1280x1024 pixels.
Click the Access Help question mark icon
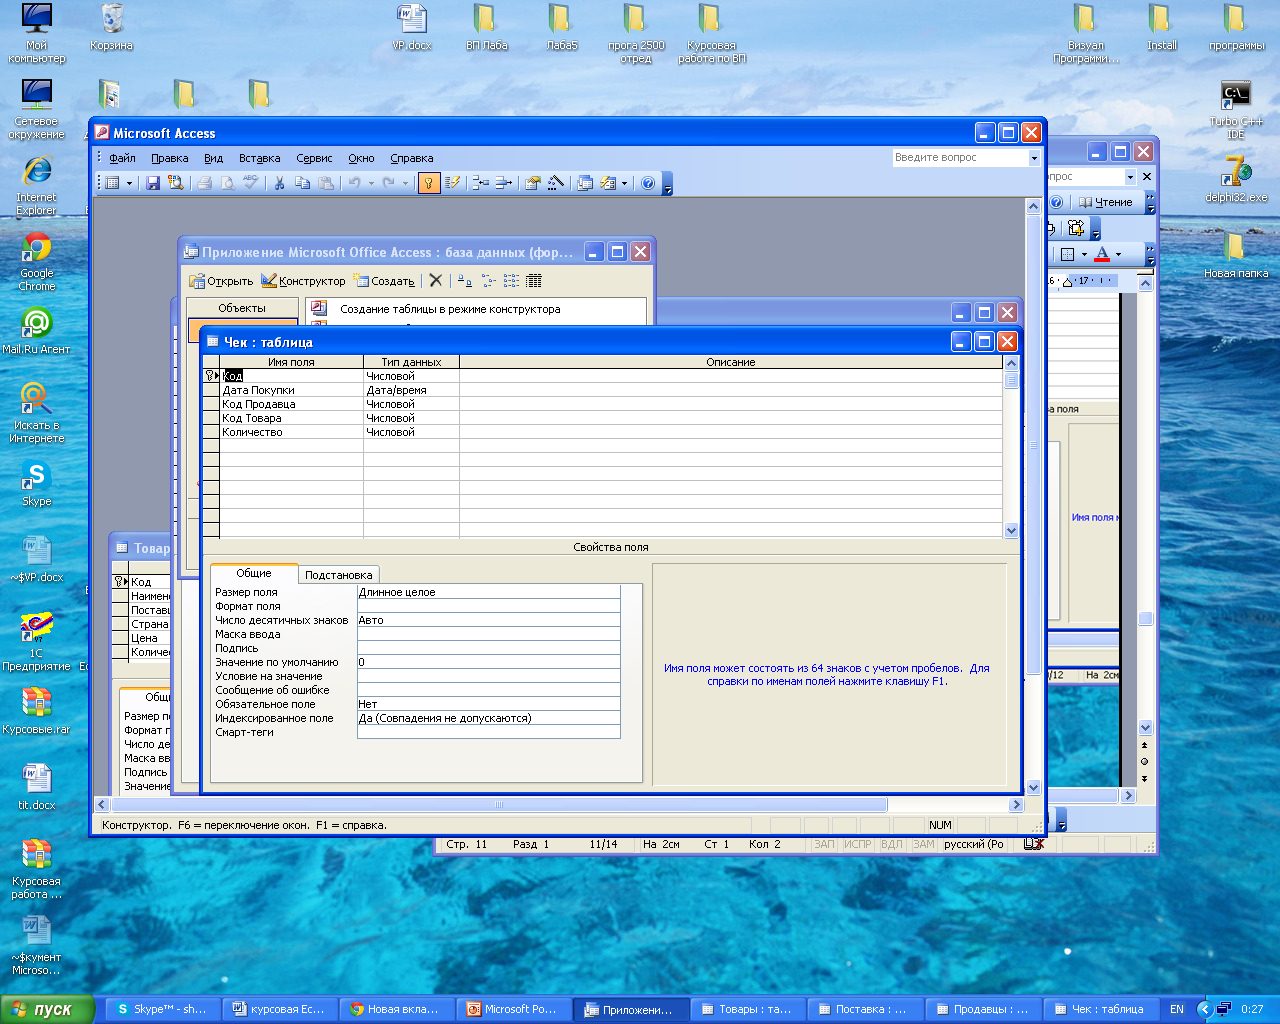(x=648, y=183)
